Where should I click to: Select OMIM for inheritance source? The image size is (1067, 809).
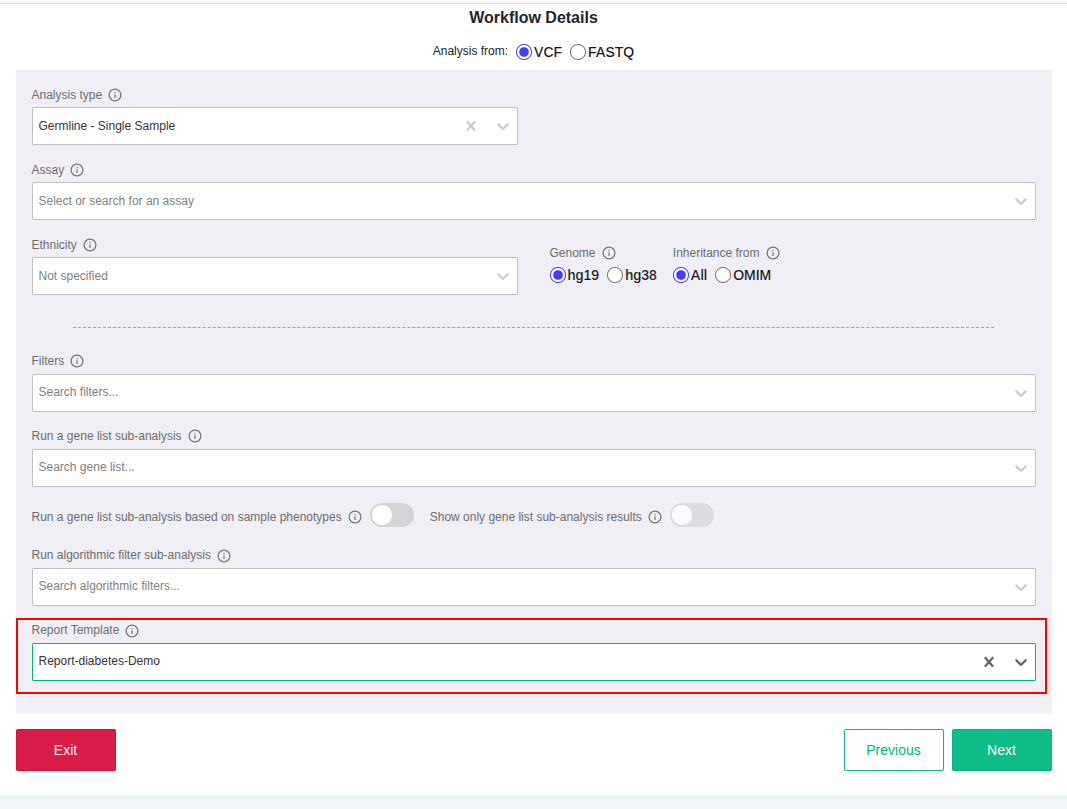tap(723, 275)
